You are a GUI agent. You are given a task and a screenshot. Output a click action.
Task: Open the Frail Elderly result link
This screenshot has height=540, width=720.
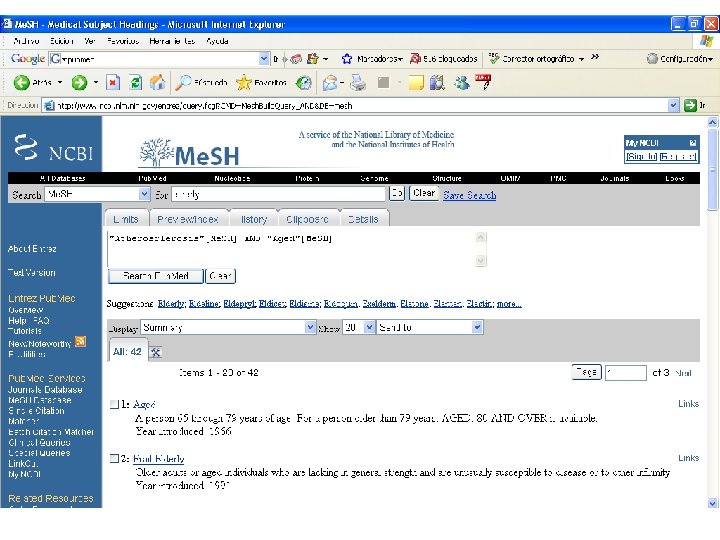159,459
